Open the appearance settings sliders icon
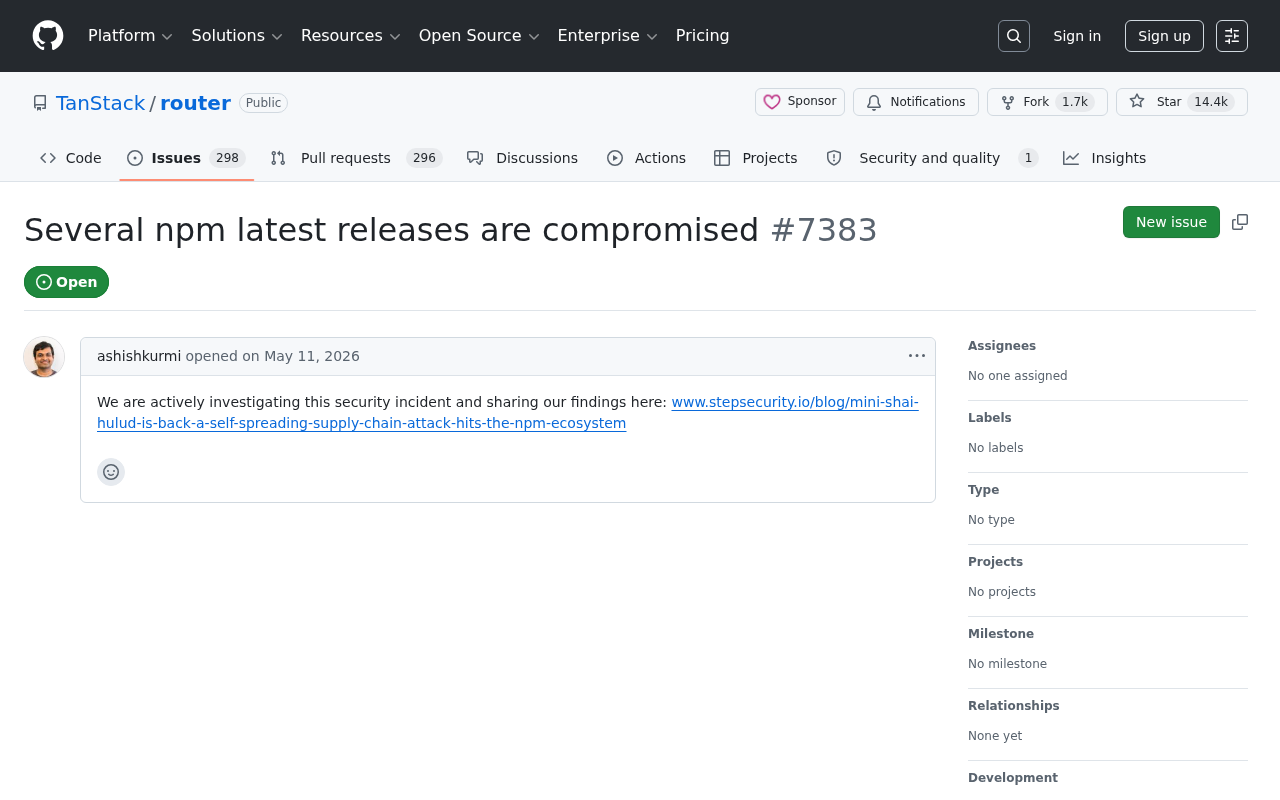Screen dimensions: 1280x800 click(x=1232, y=36)
